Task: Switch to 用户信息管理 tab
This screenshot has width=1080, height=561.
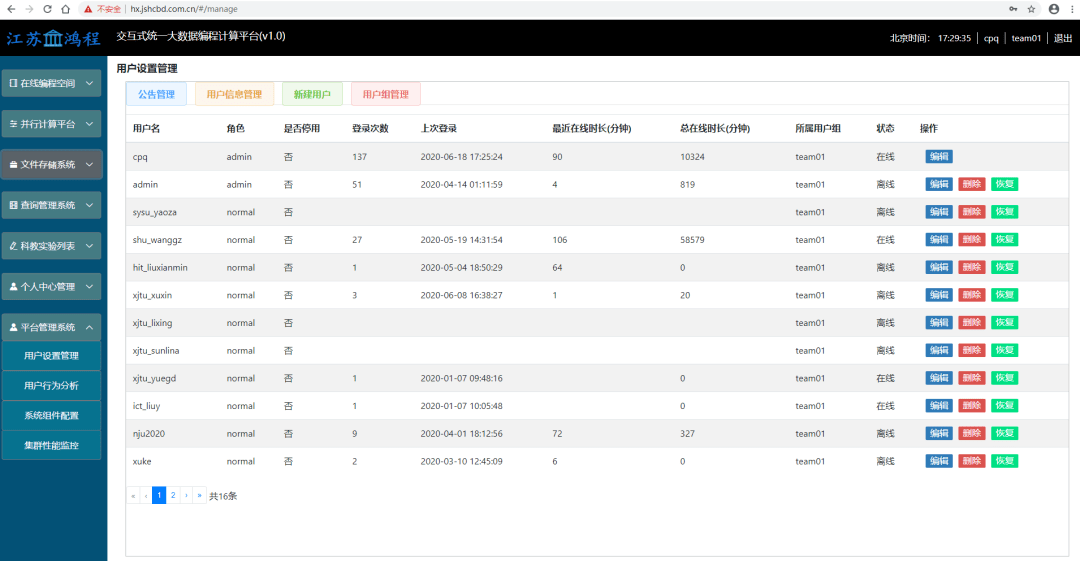Action: 234,94
